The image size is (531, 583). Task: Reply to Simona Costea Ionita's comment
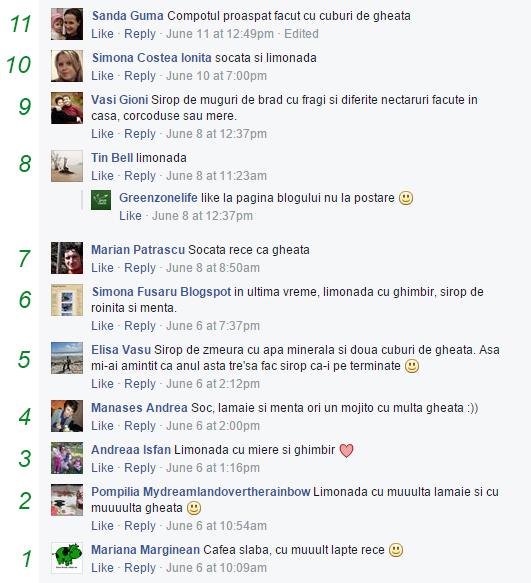coord(140,76)
